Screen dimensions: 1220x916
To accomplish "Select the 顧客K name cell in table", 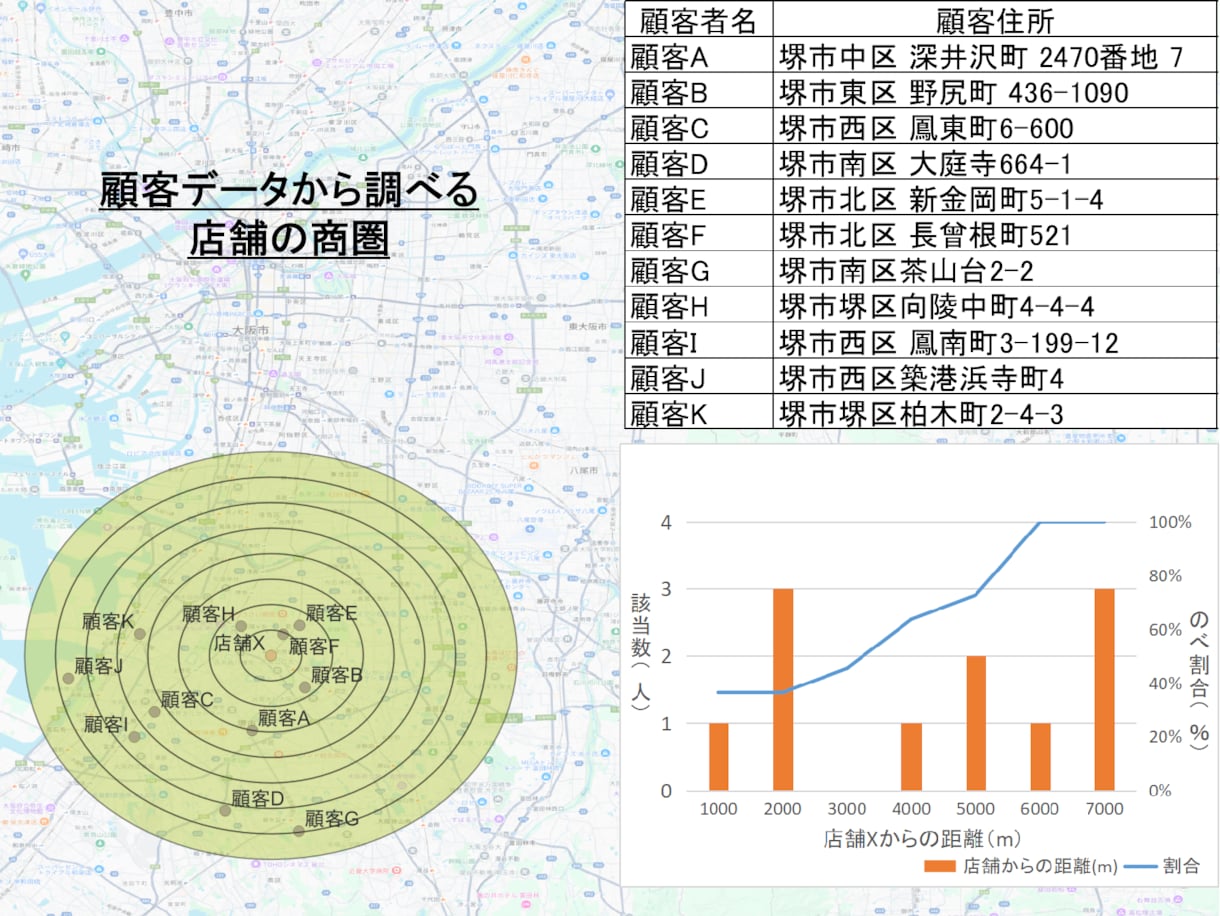I will click(699, 413).
